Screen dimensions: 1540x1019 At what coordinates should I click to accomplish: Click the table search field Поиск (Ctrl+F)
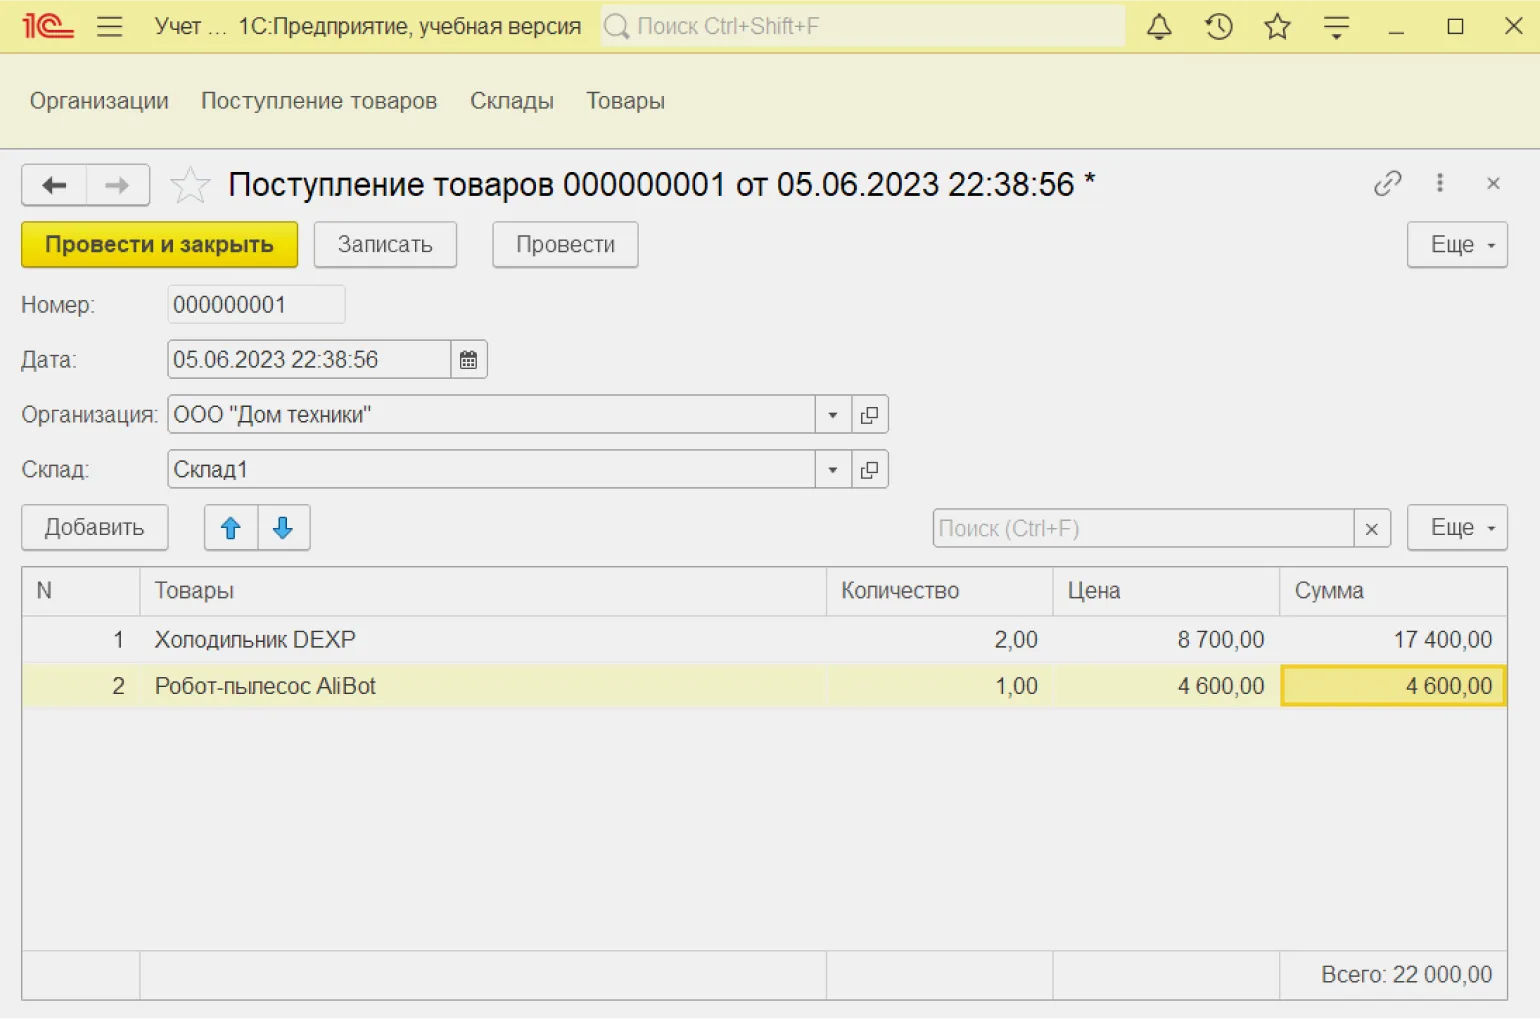tap(1142, 528)
